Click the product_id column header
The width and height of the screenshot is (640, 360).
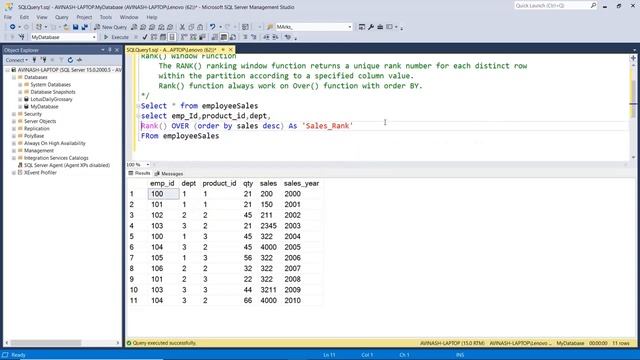[x=219, y=184]
